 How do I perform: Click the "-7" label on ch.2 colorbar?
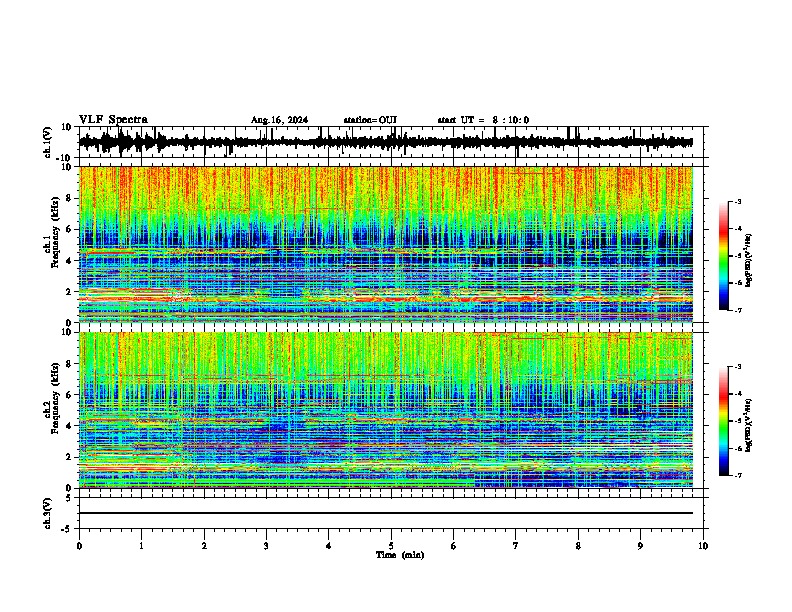click(x=738, y=475)
